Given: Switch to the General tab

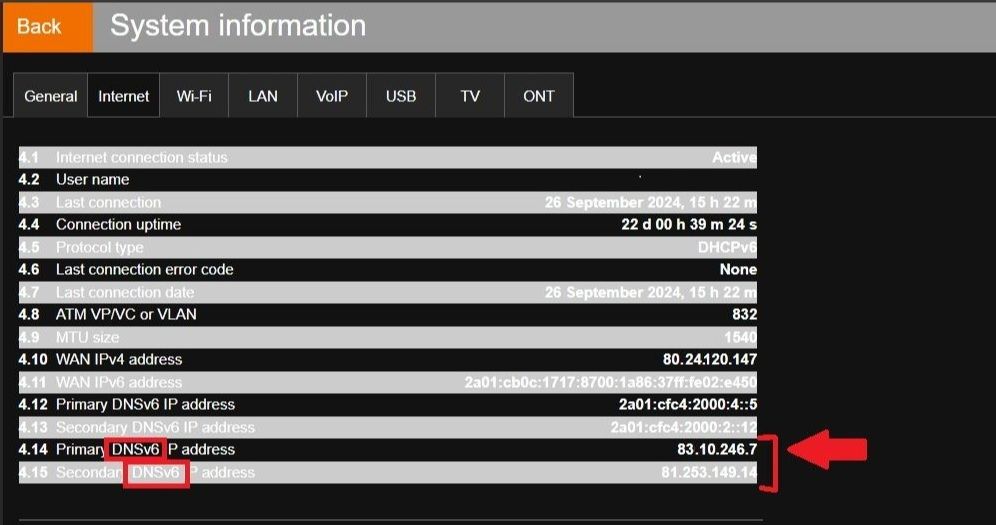Looking at the screenshot, I should tap(51, 97).
